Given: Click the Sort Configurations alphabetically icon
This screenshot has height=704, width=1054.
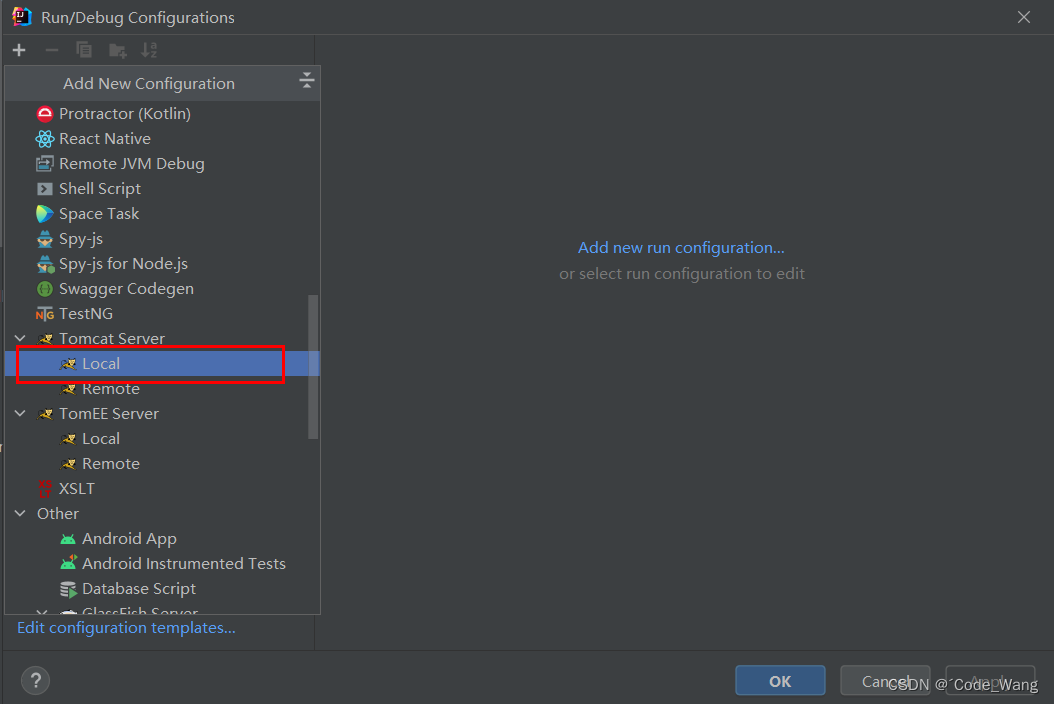Looking at the screenshot, I should [149, 50].
